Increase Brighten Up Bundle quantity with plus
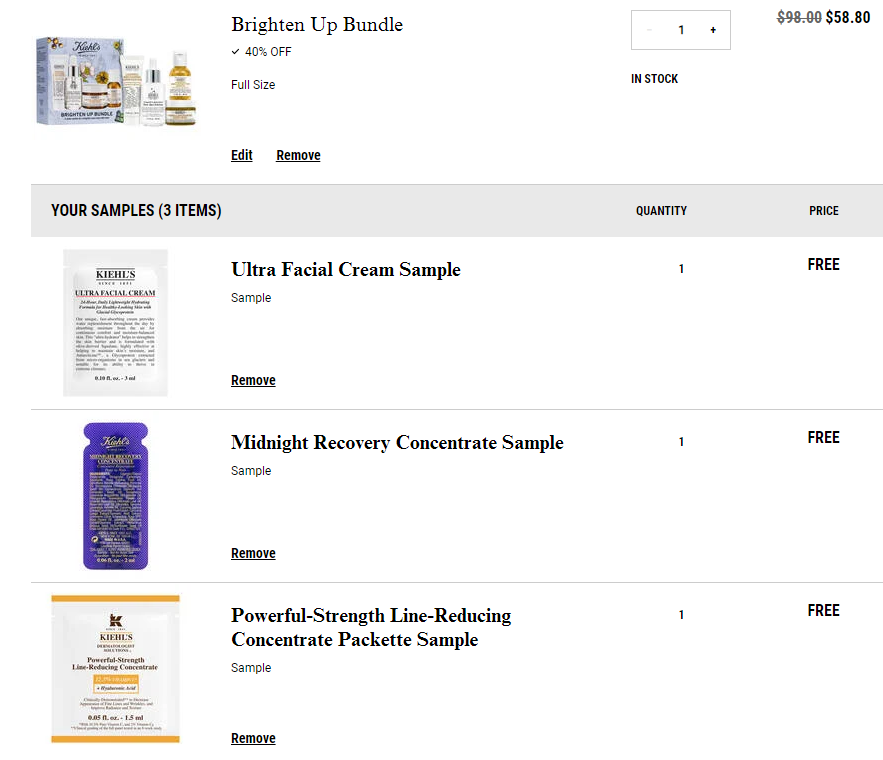This screenshot has height=760, width=883. coord(712,30)
